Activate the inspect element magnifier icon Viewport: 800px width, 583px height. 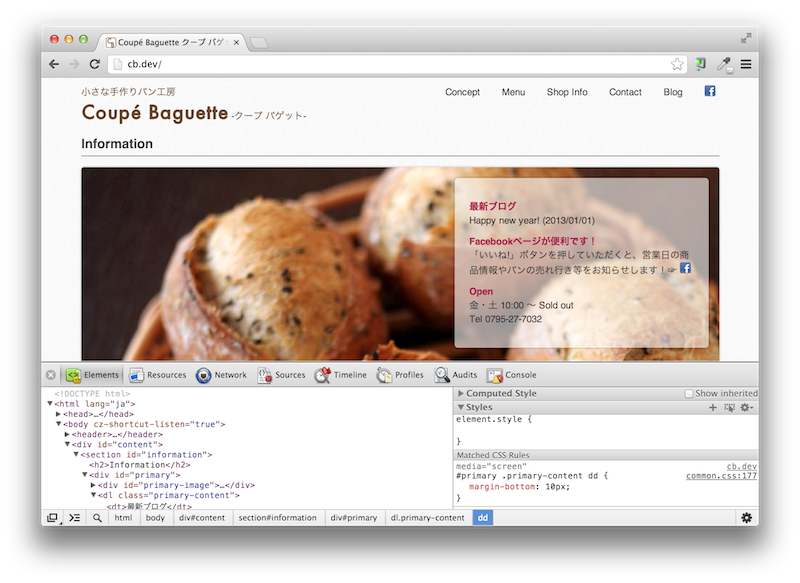click(97, 518)
